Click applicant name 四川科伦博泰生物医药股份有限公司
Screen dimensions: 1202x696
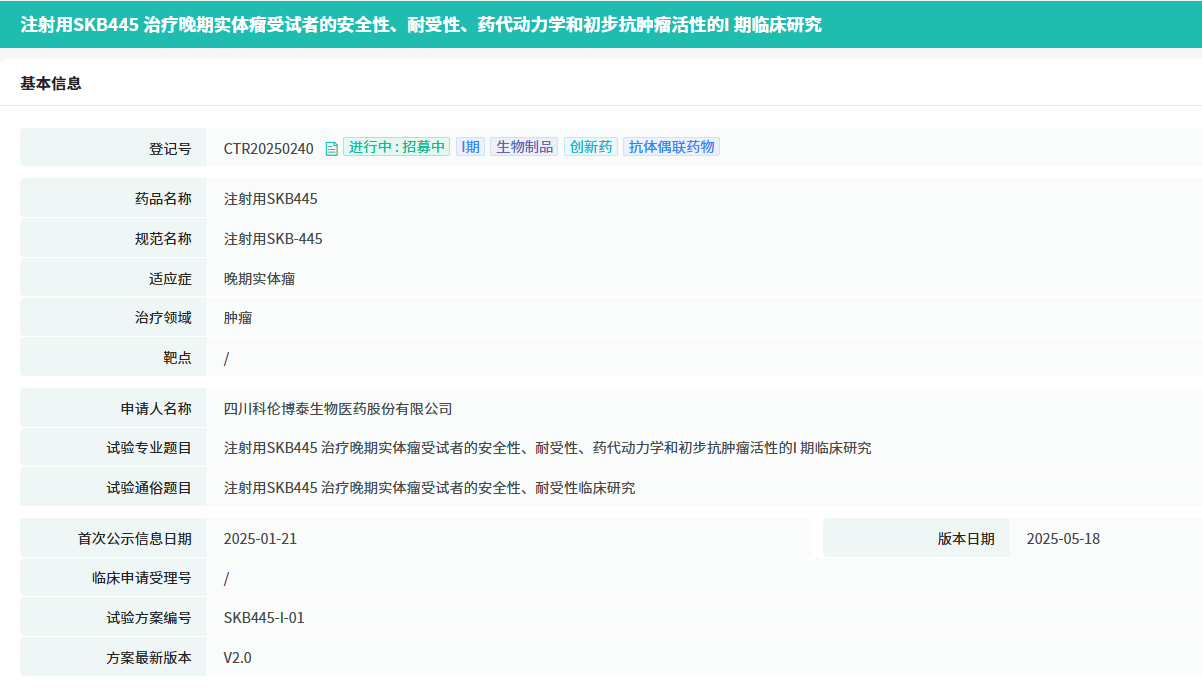338,408
